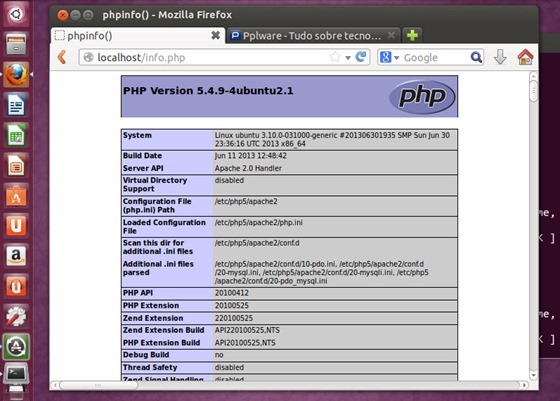Open Ubuntu One launcher icon
Viewport: 560px width, 401px height.
pos(16,226)
